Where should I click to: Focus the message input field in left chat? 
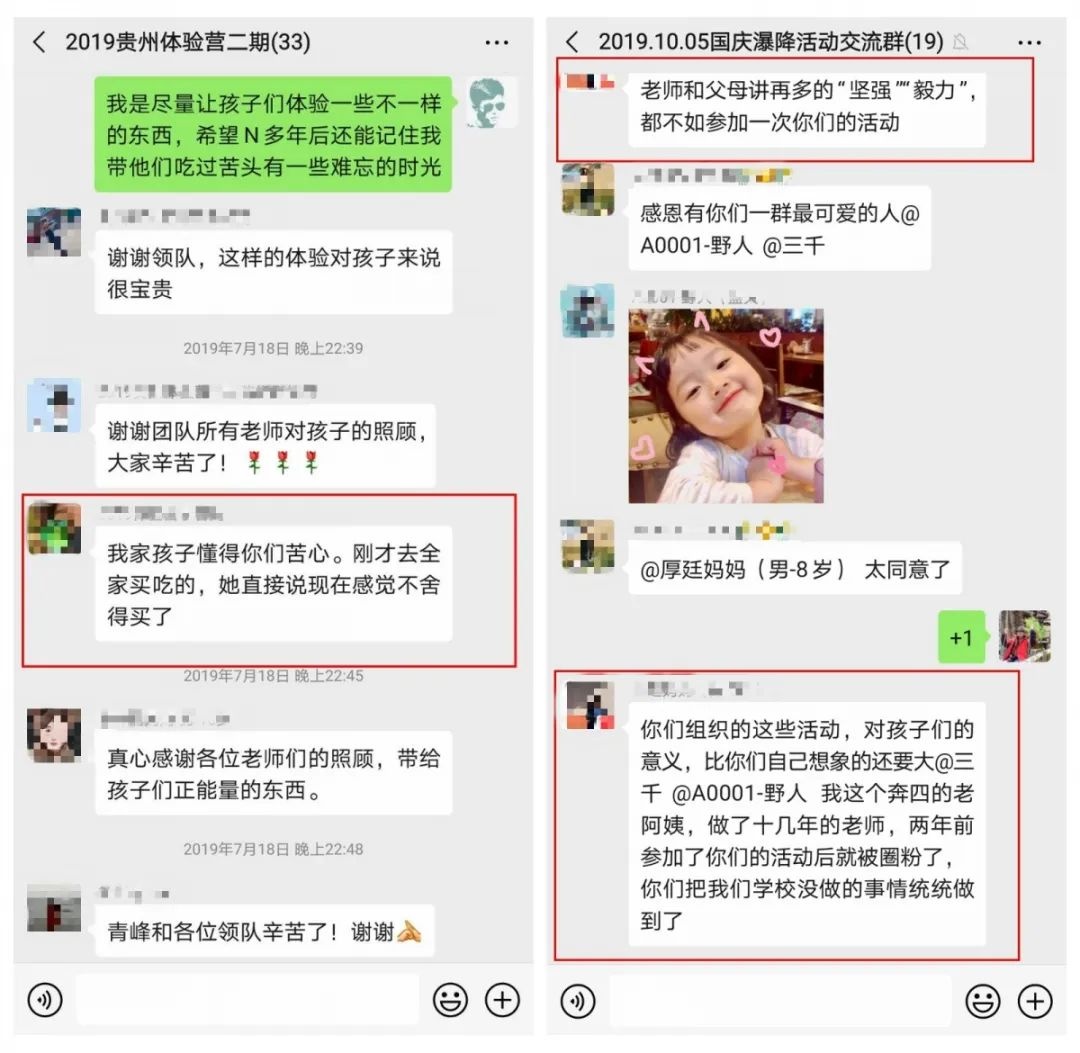coord(247,999)
